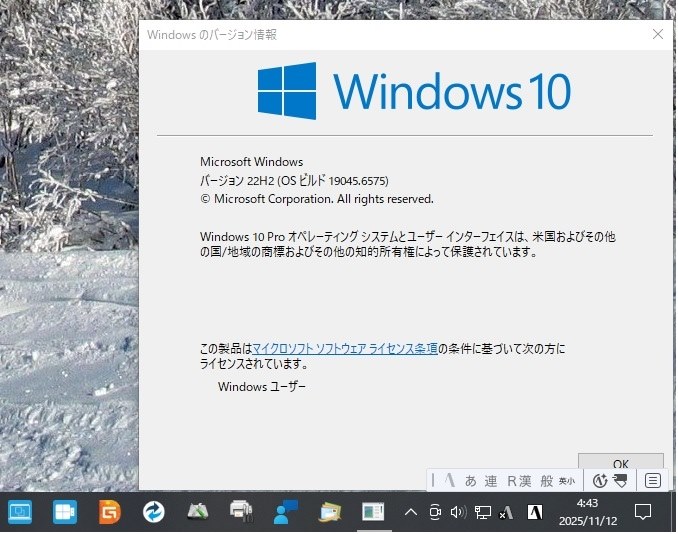Click the 連 conversion mode indicator

pyautogui.click(x=490, y=480)
